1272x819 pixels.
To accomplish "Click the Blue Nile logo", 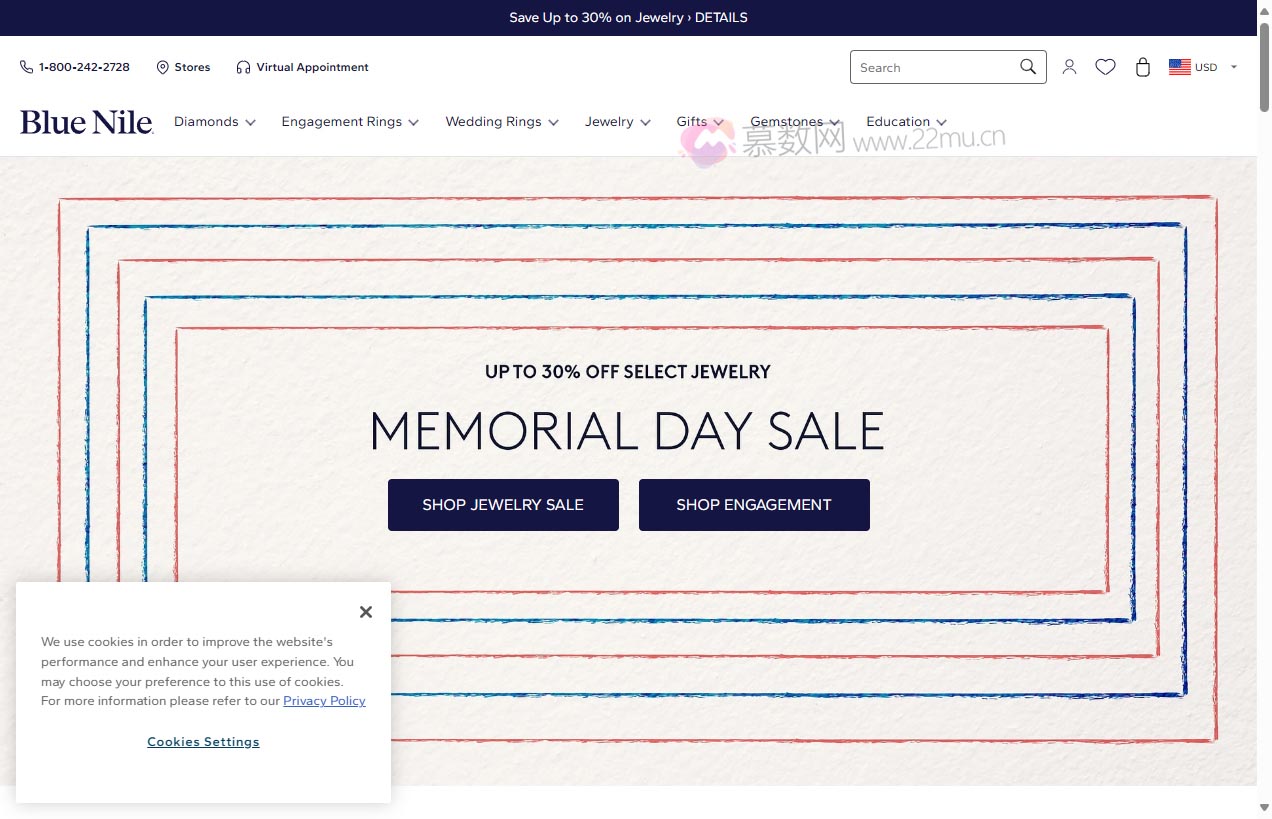I will 86,122.
